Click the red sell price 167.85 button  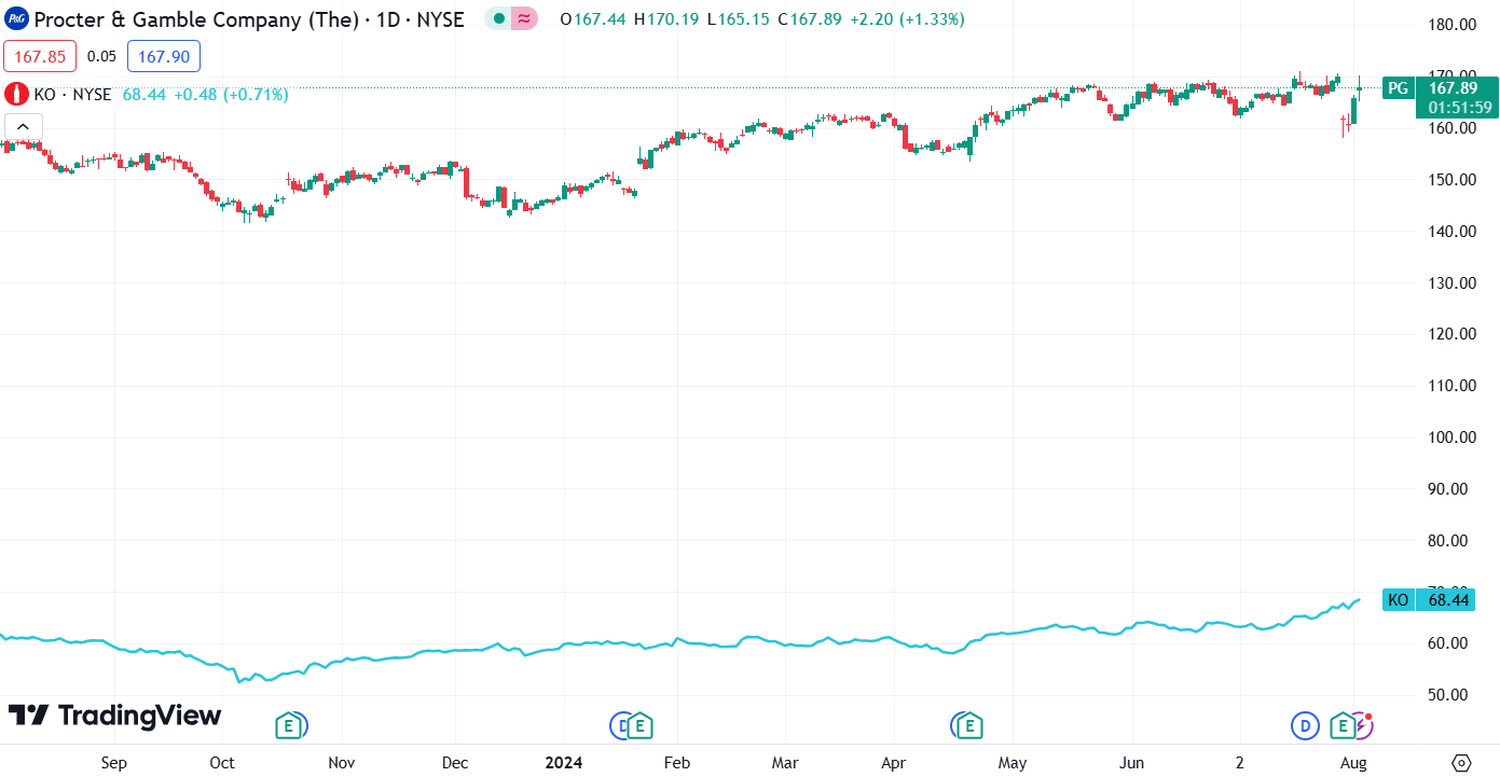click(x=38, y=57)
